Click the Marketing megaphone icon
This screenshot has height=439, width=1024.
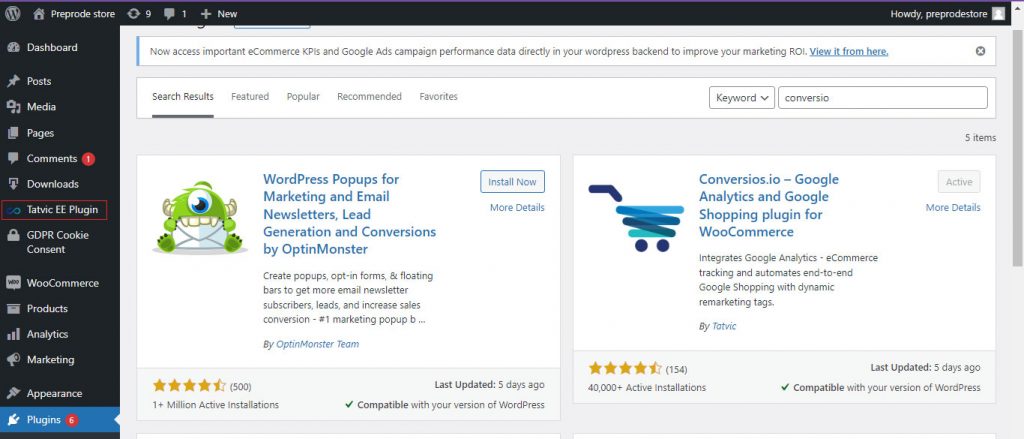[x=13, y=360]
